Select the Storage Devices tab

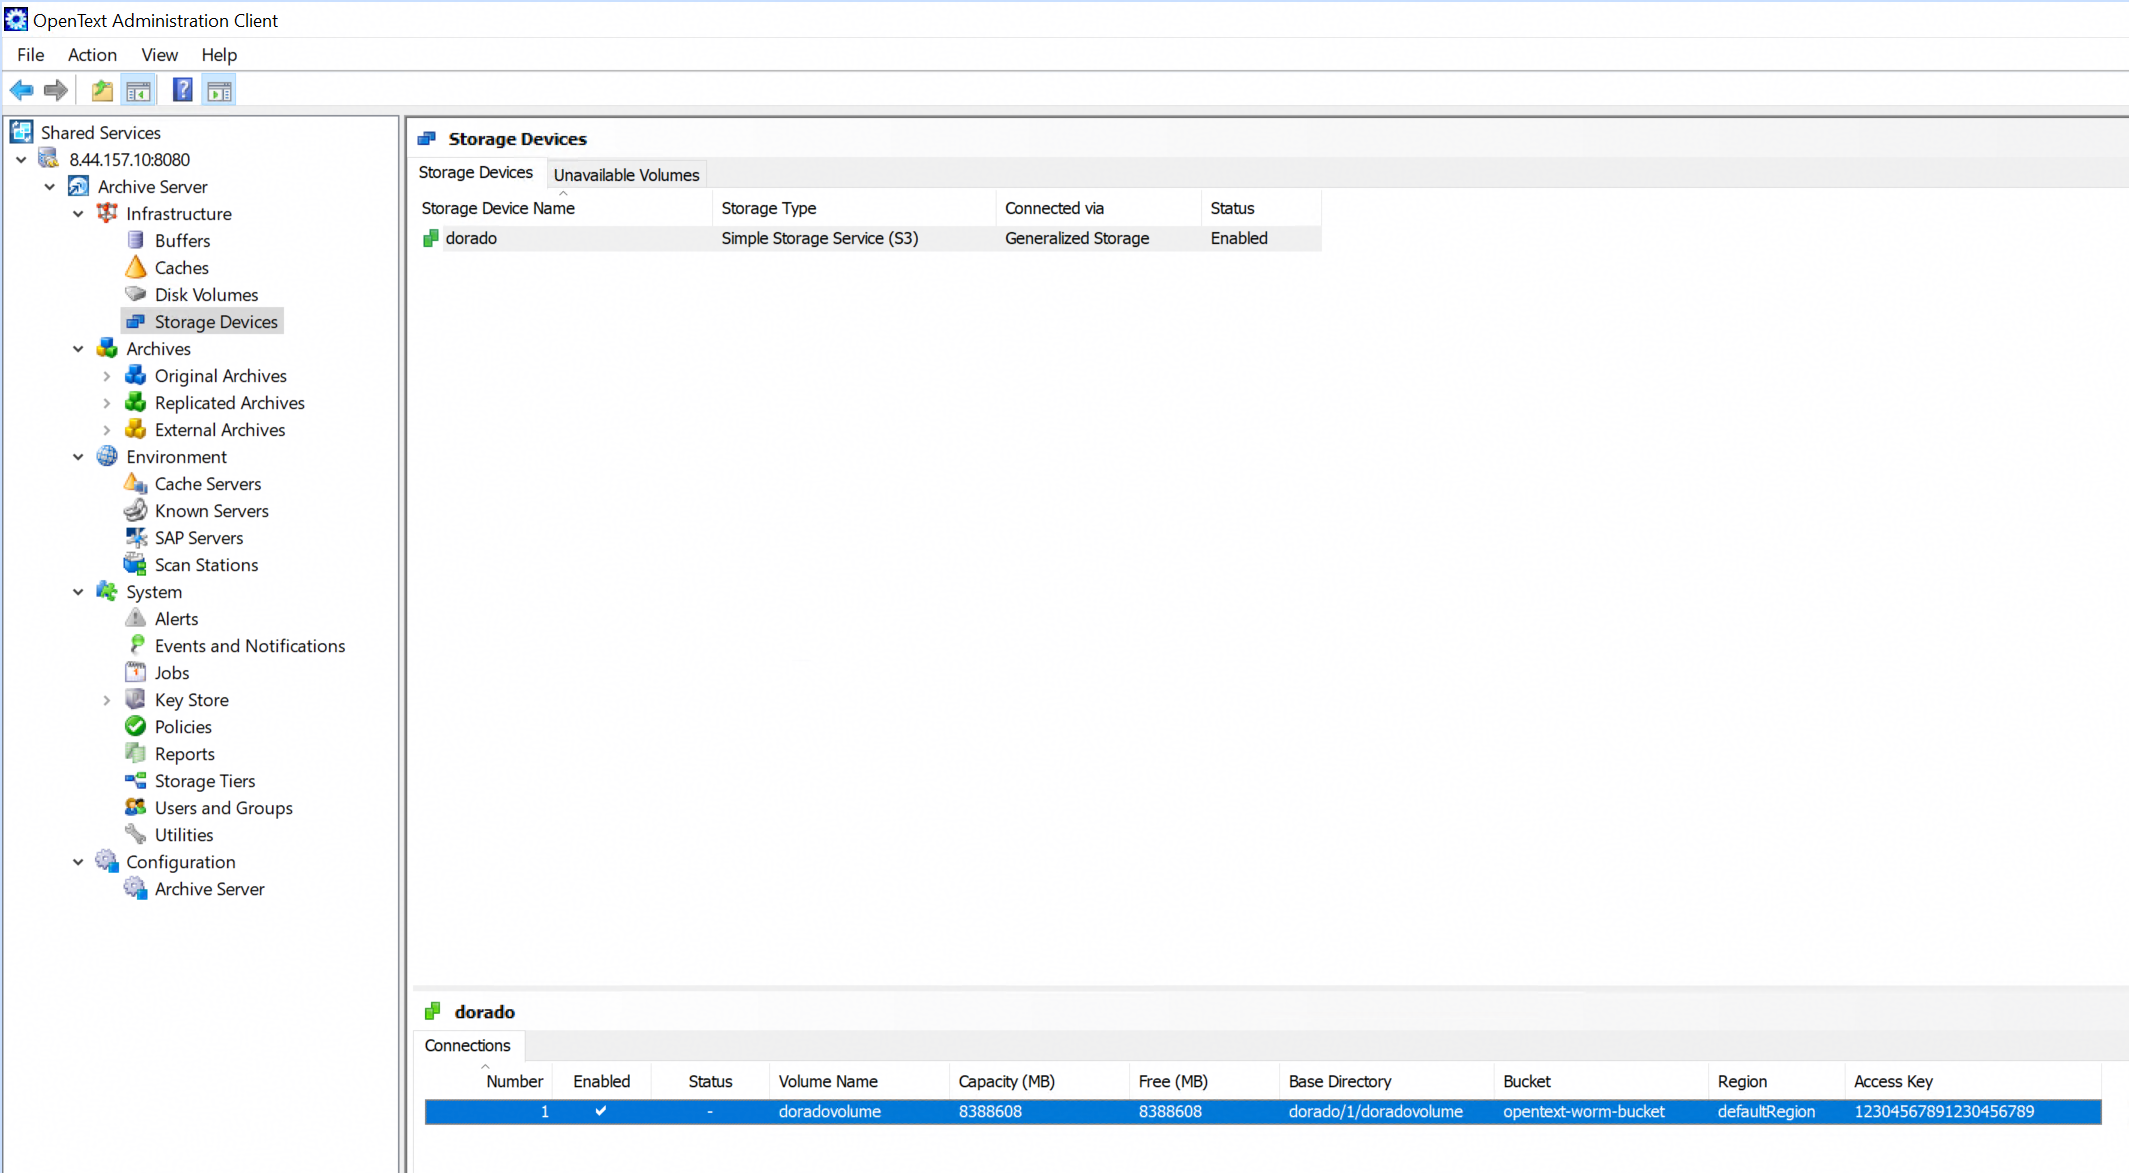click(476, 172)
